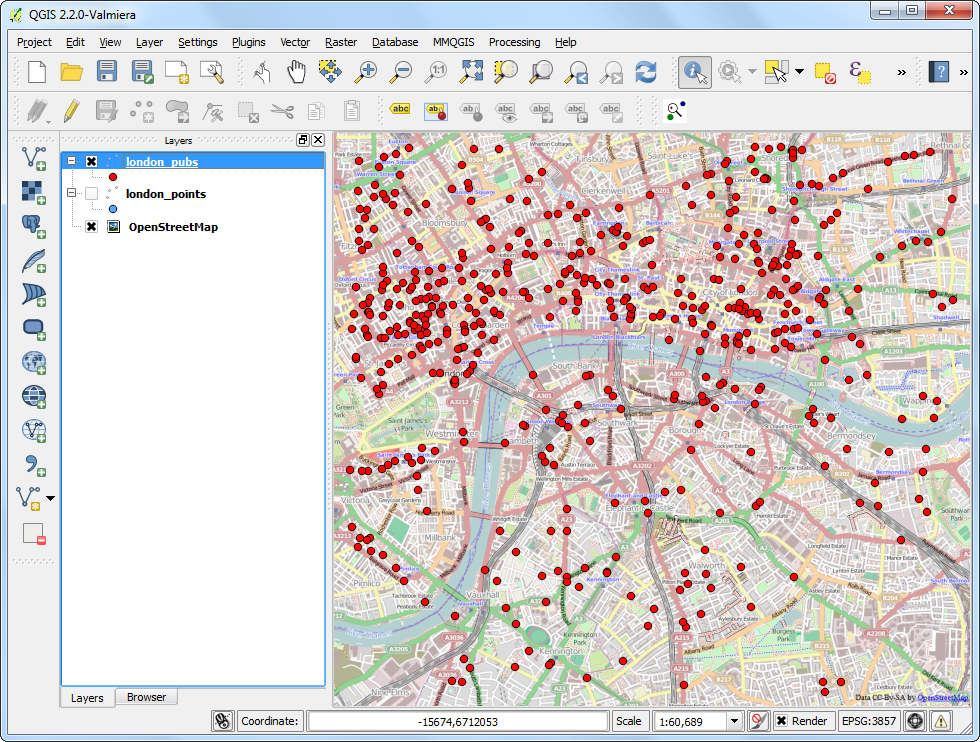Open the New layer dropdown arrow in sidebar
The width and height of the screenshot is (980, 742).
point(51,498)
